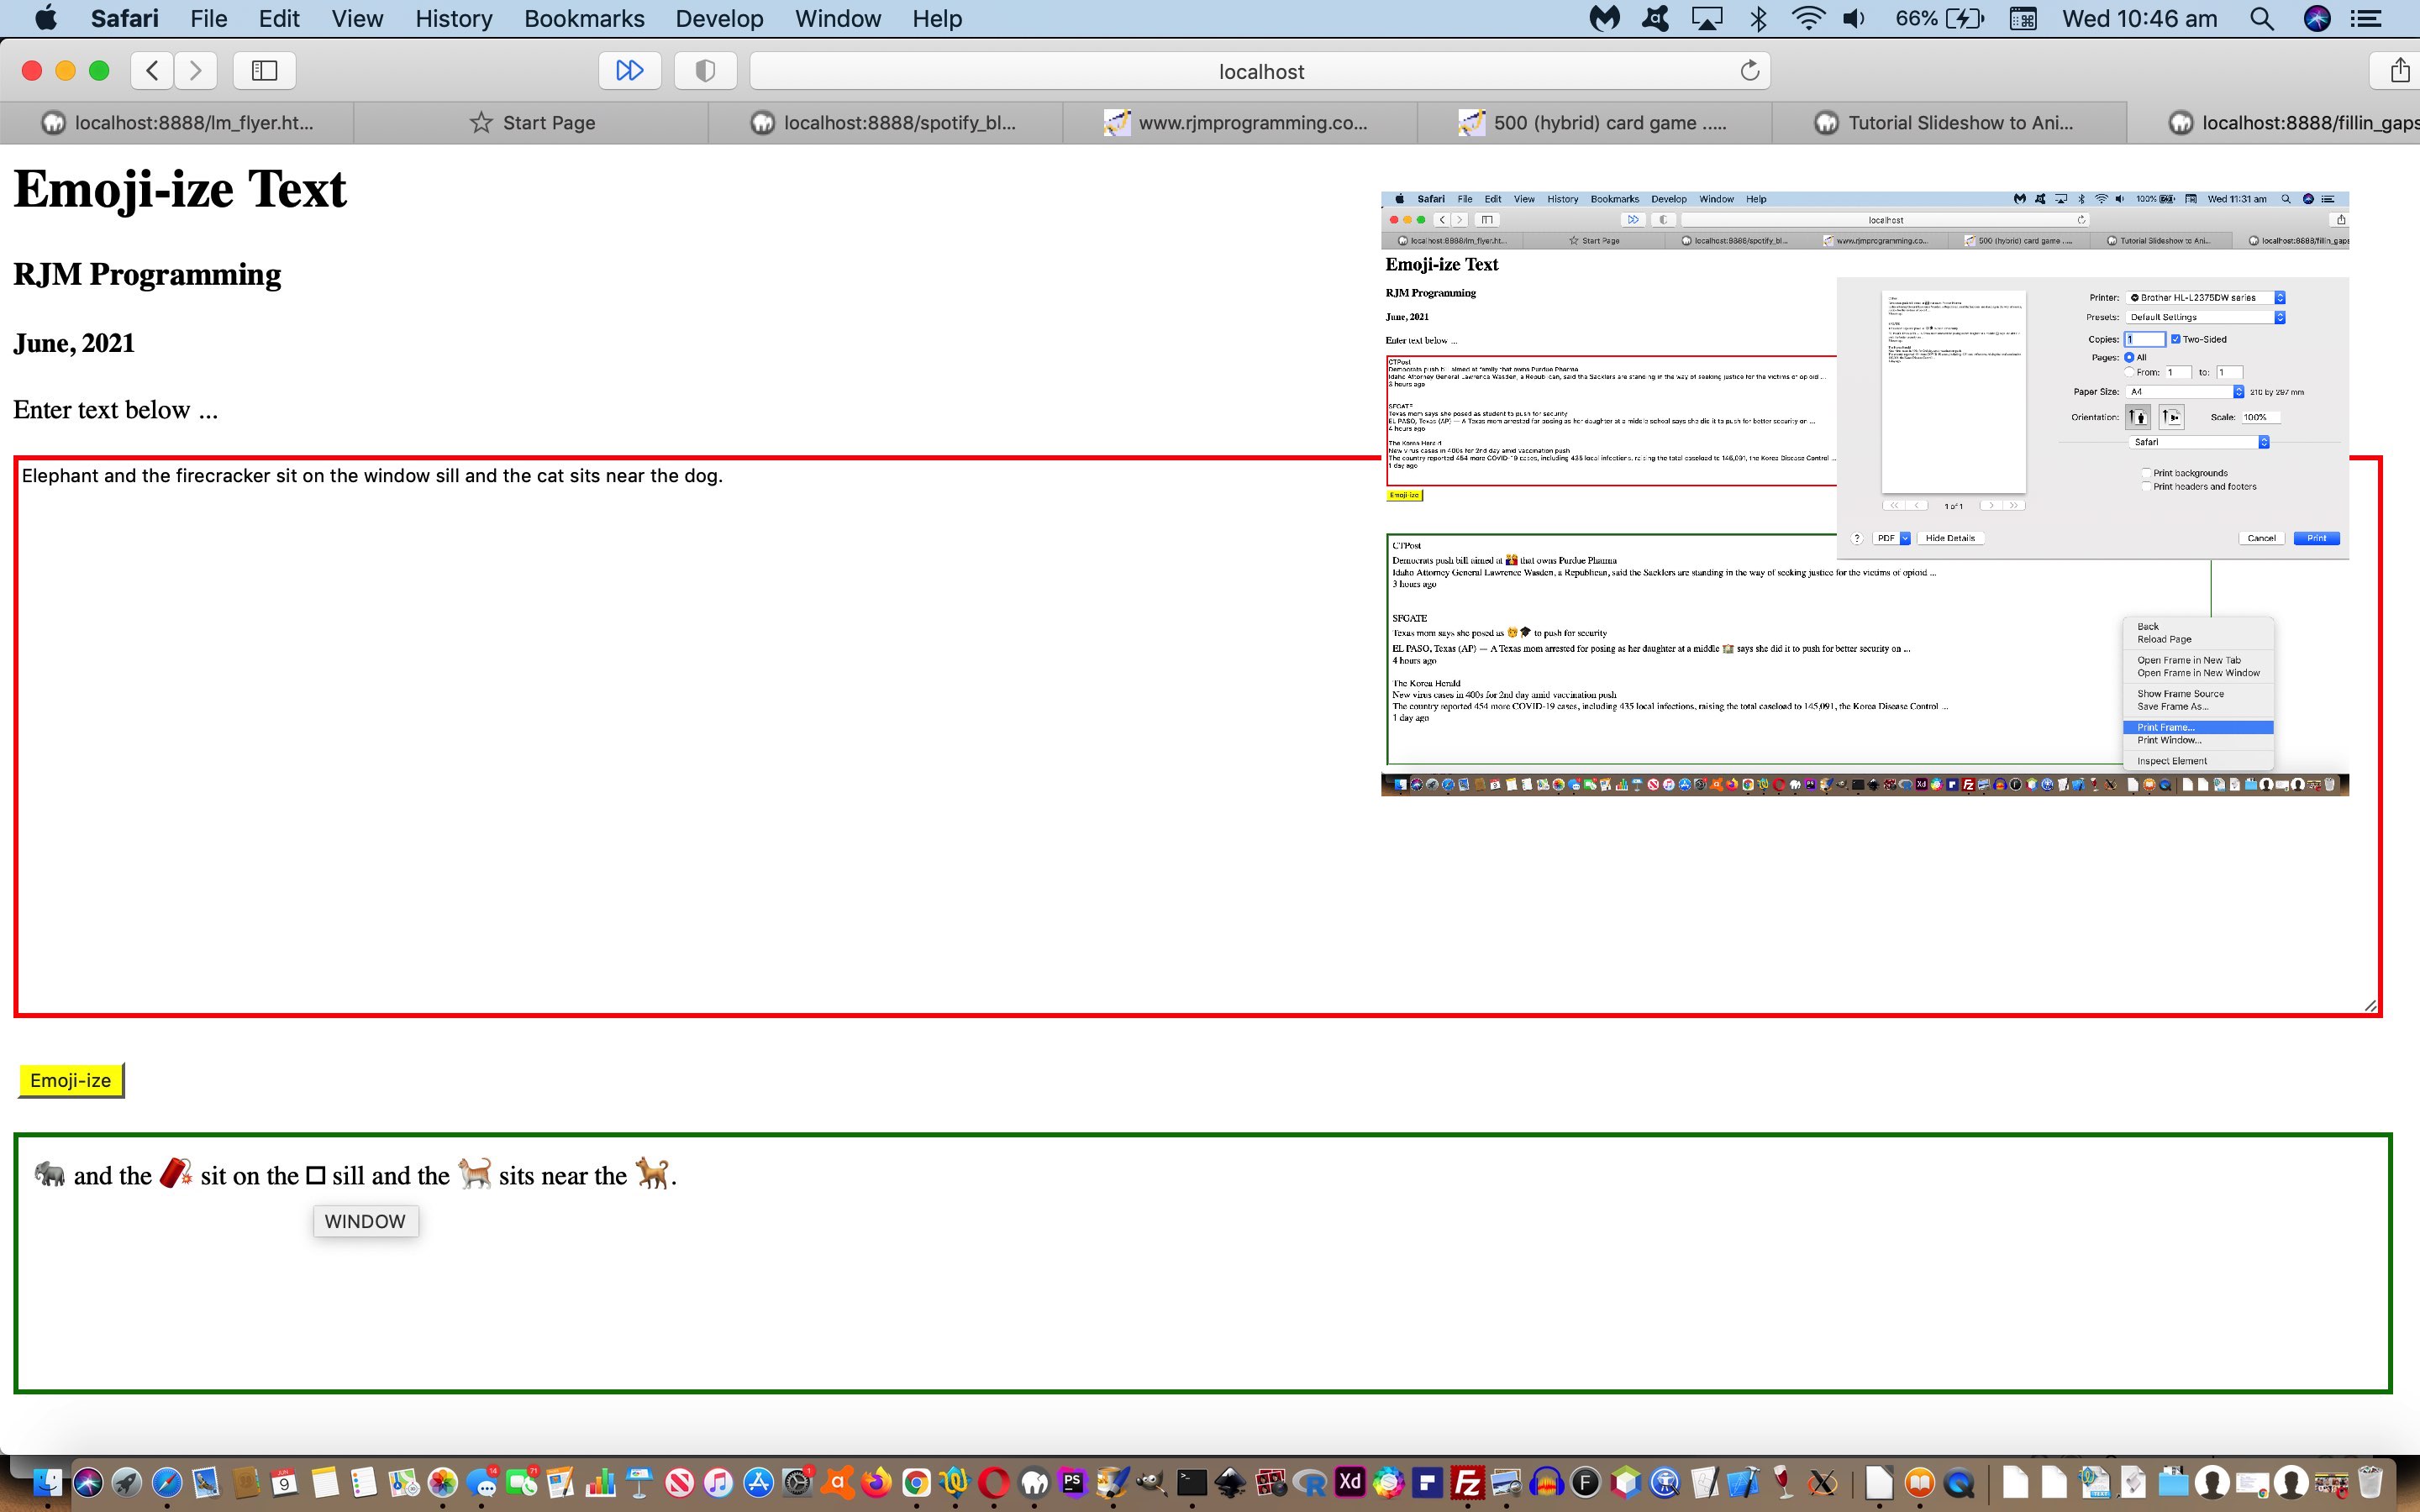The width and height of the screenshot is (2420, 1512).
Task: Click the Avast menu bar icon
Action: click(x=1655, y=18)
